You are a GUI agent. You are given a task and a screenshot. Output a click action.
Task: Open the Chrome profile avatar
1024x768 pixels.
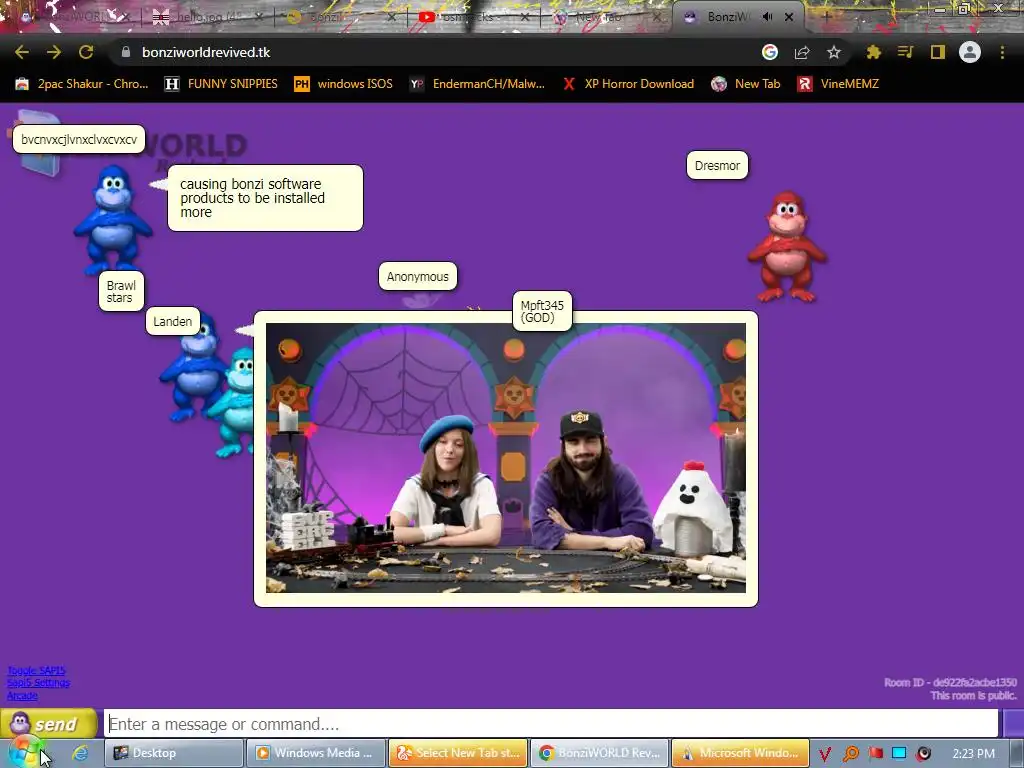(x=970, y=52)
